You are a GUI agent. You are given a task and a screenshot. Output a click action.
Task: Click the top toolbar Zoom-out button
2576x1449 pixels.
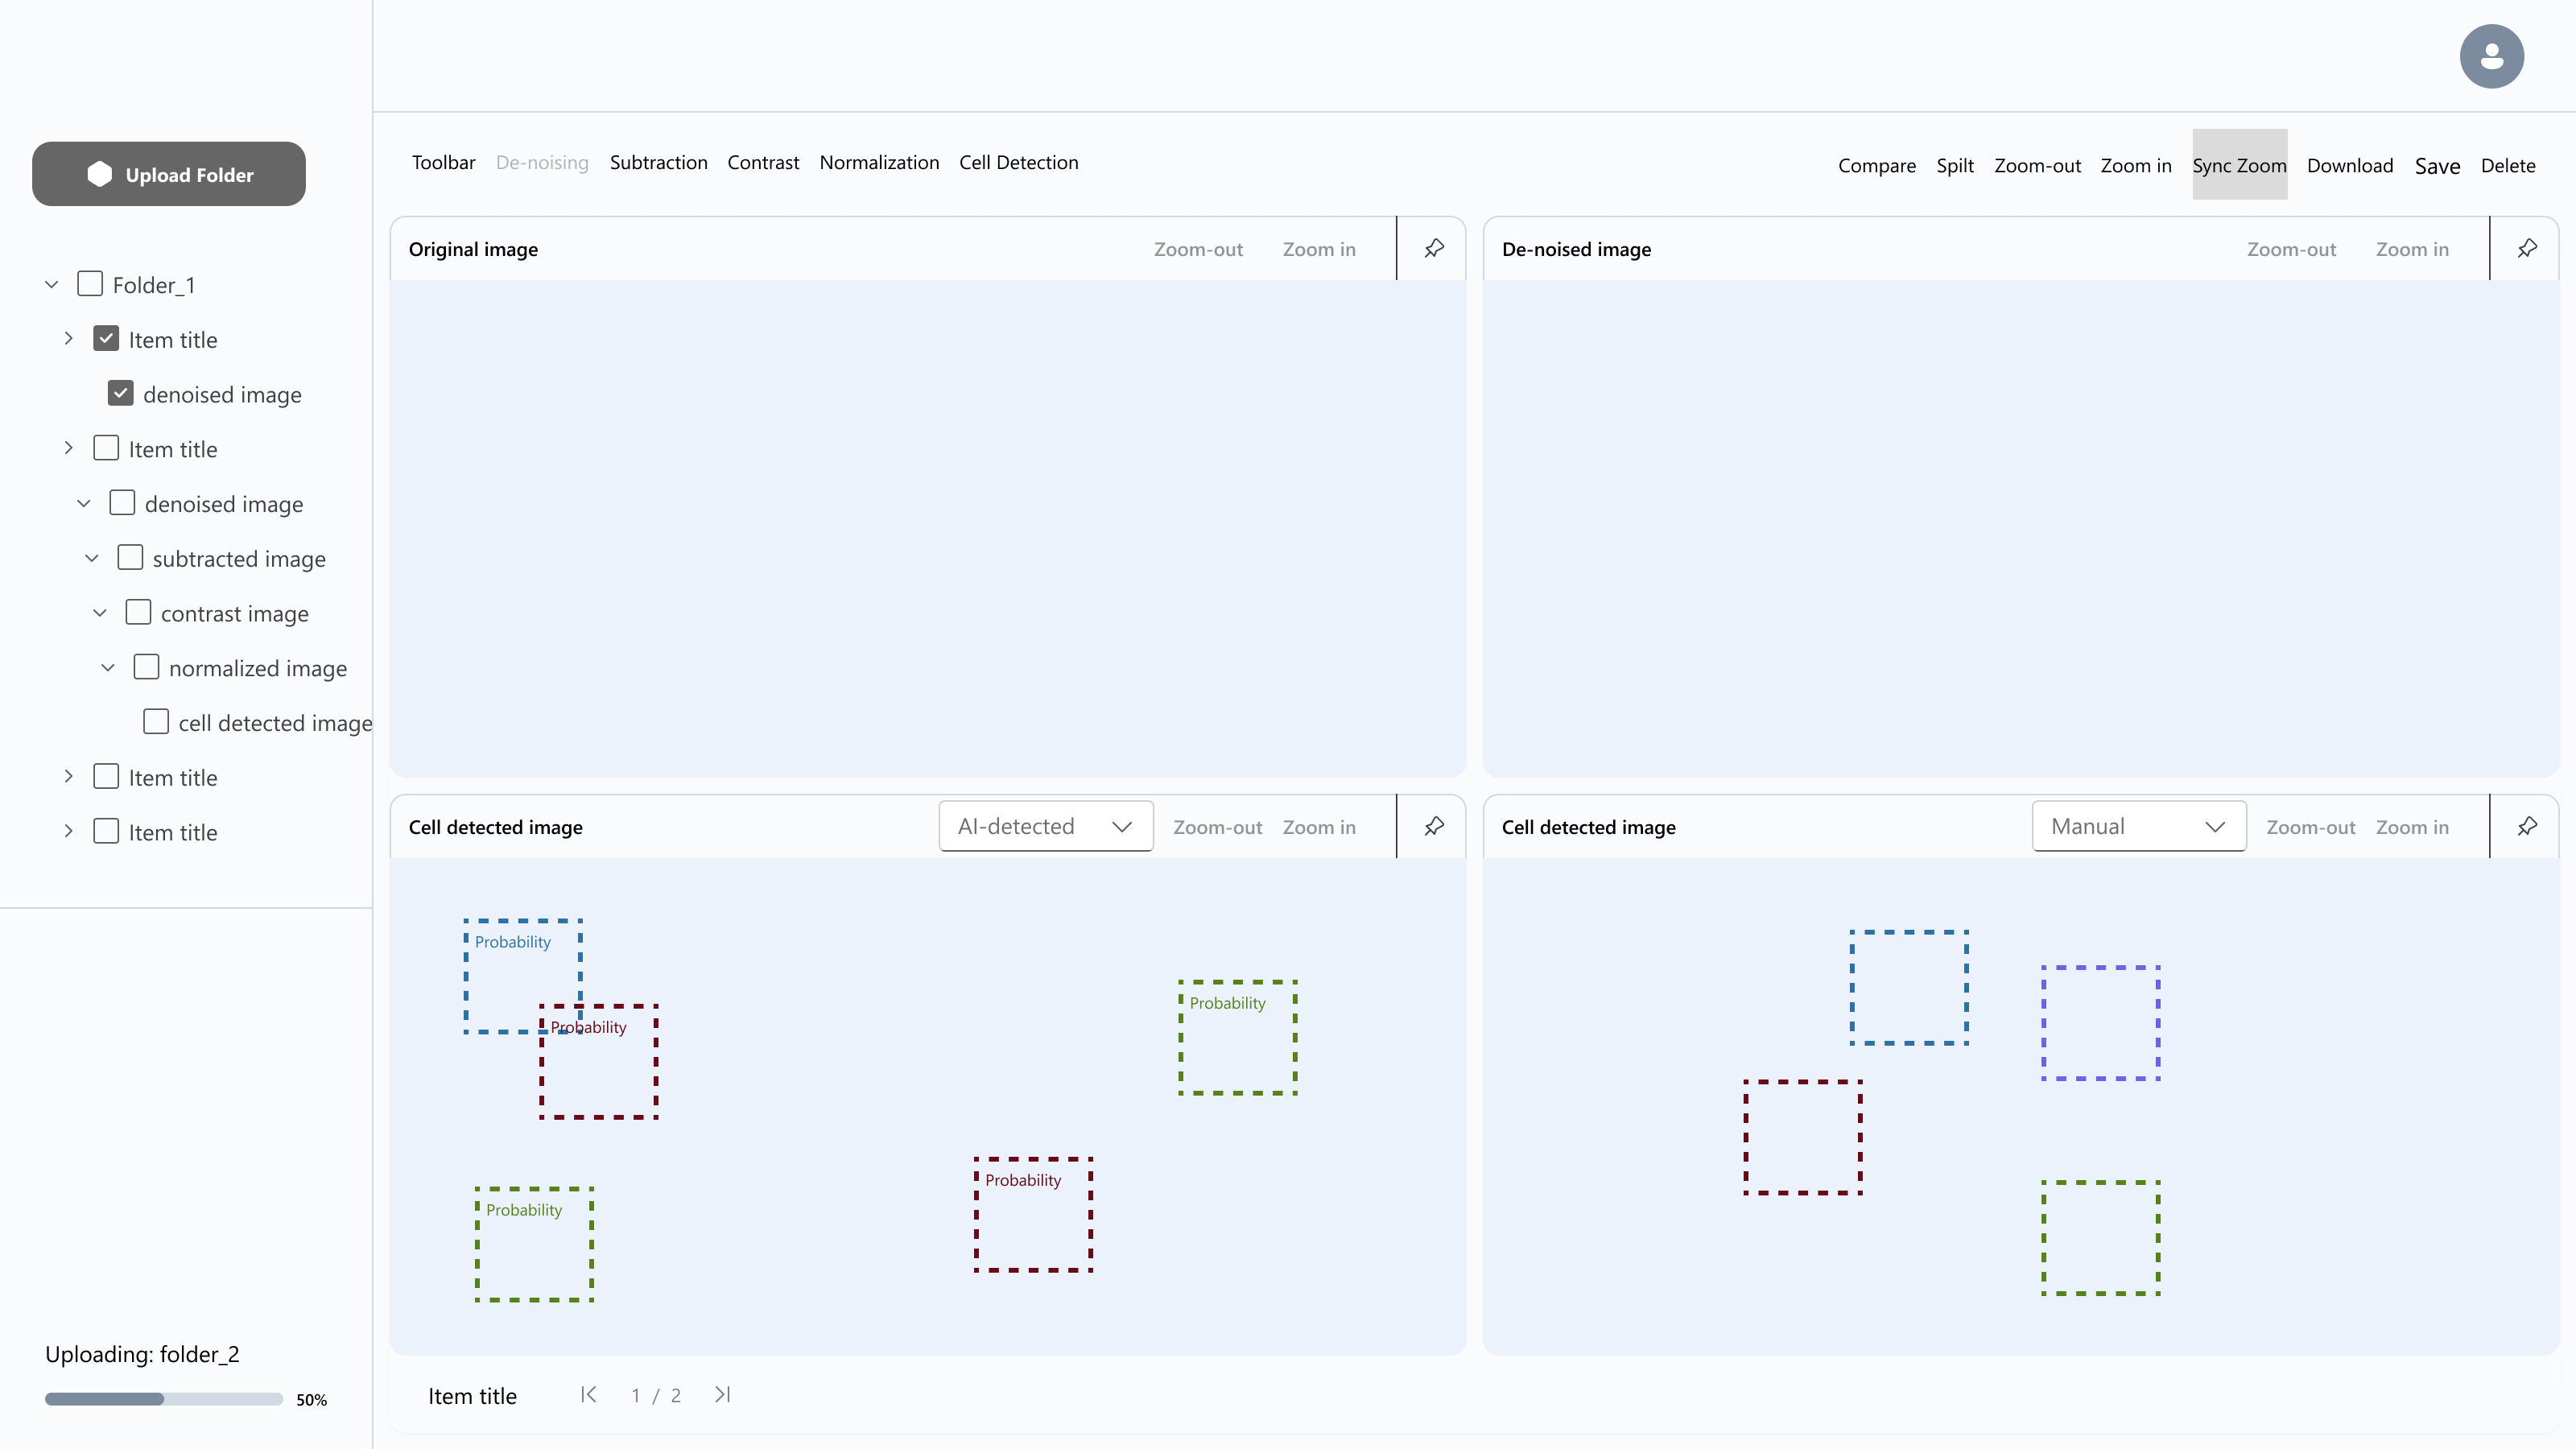[x=2037, y=165]
